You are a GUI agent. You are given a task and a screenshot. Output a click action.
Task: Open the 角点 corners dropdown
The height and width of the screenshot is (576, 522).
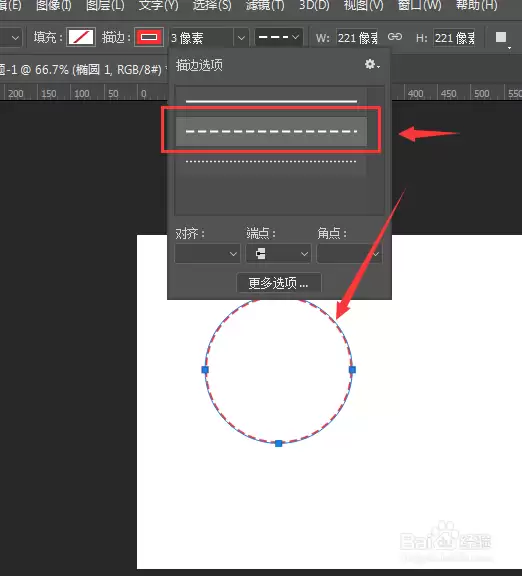click(x=349, y=253)
